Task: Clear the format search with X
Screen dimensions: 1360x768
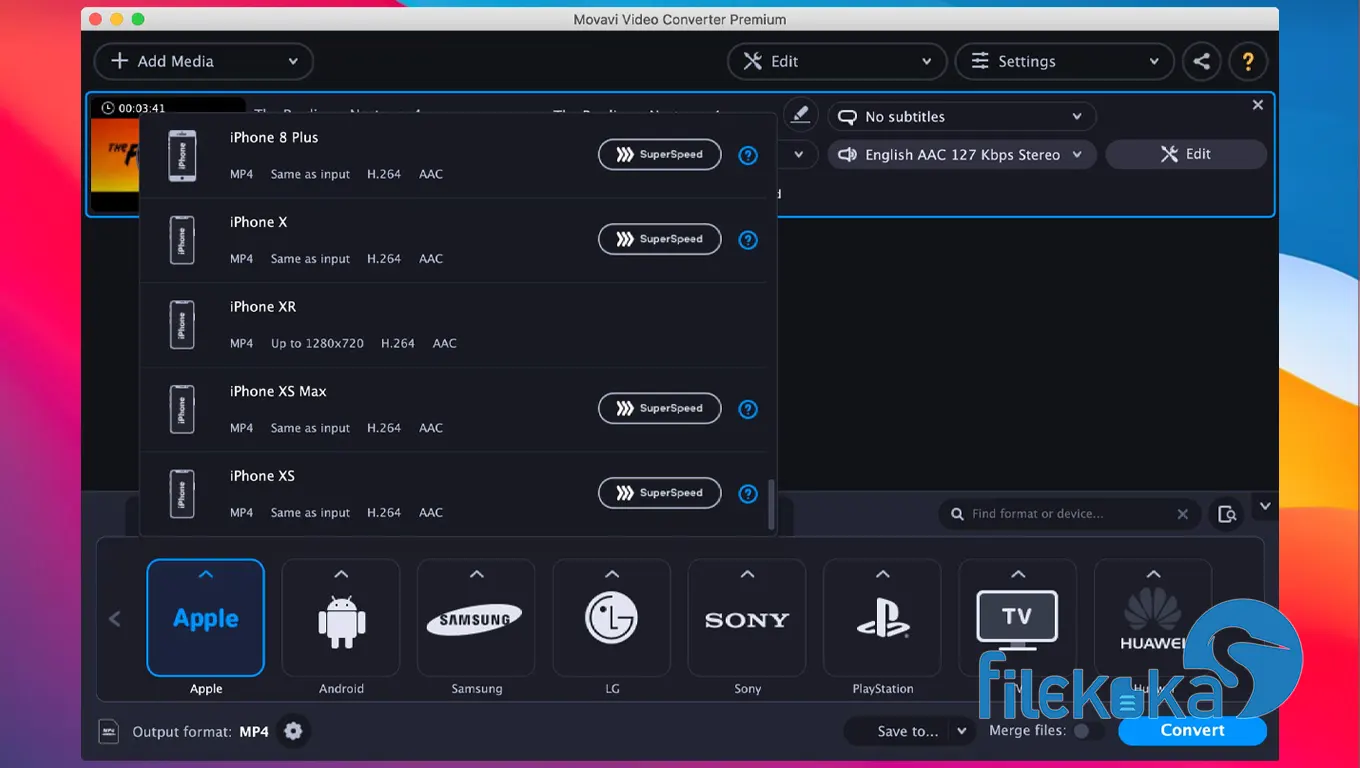Action: pos(1183,514)
